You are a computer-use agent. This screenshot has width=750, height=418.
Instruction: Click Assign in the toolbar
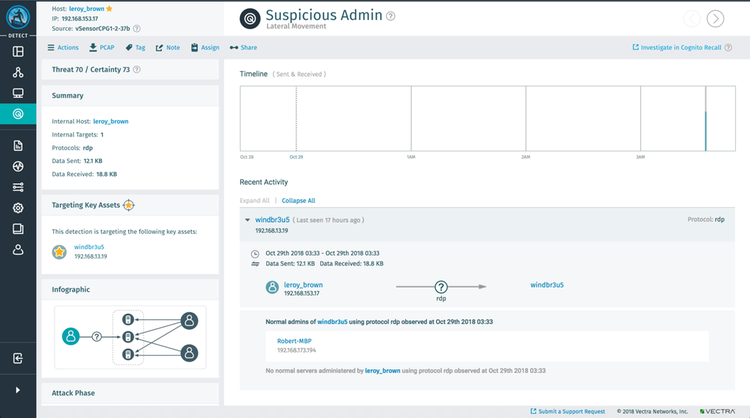[206, 47]
